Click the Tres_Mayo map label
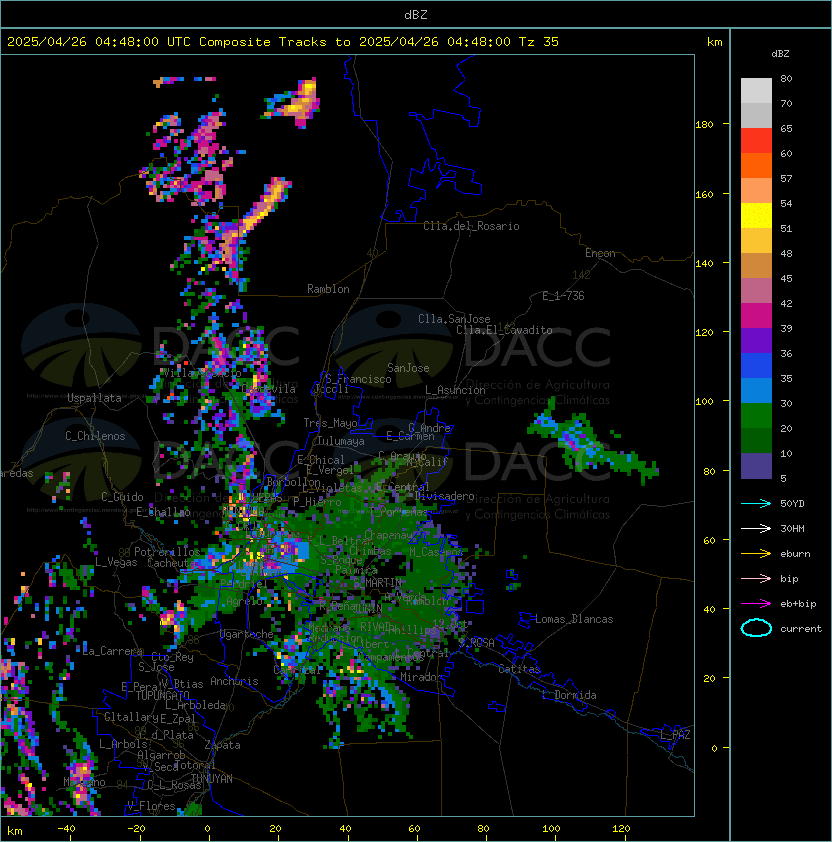The width and height of the screenshot is (832, 842). point(330,423)
